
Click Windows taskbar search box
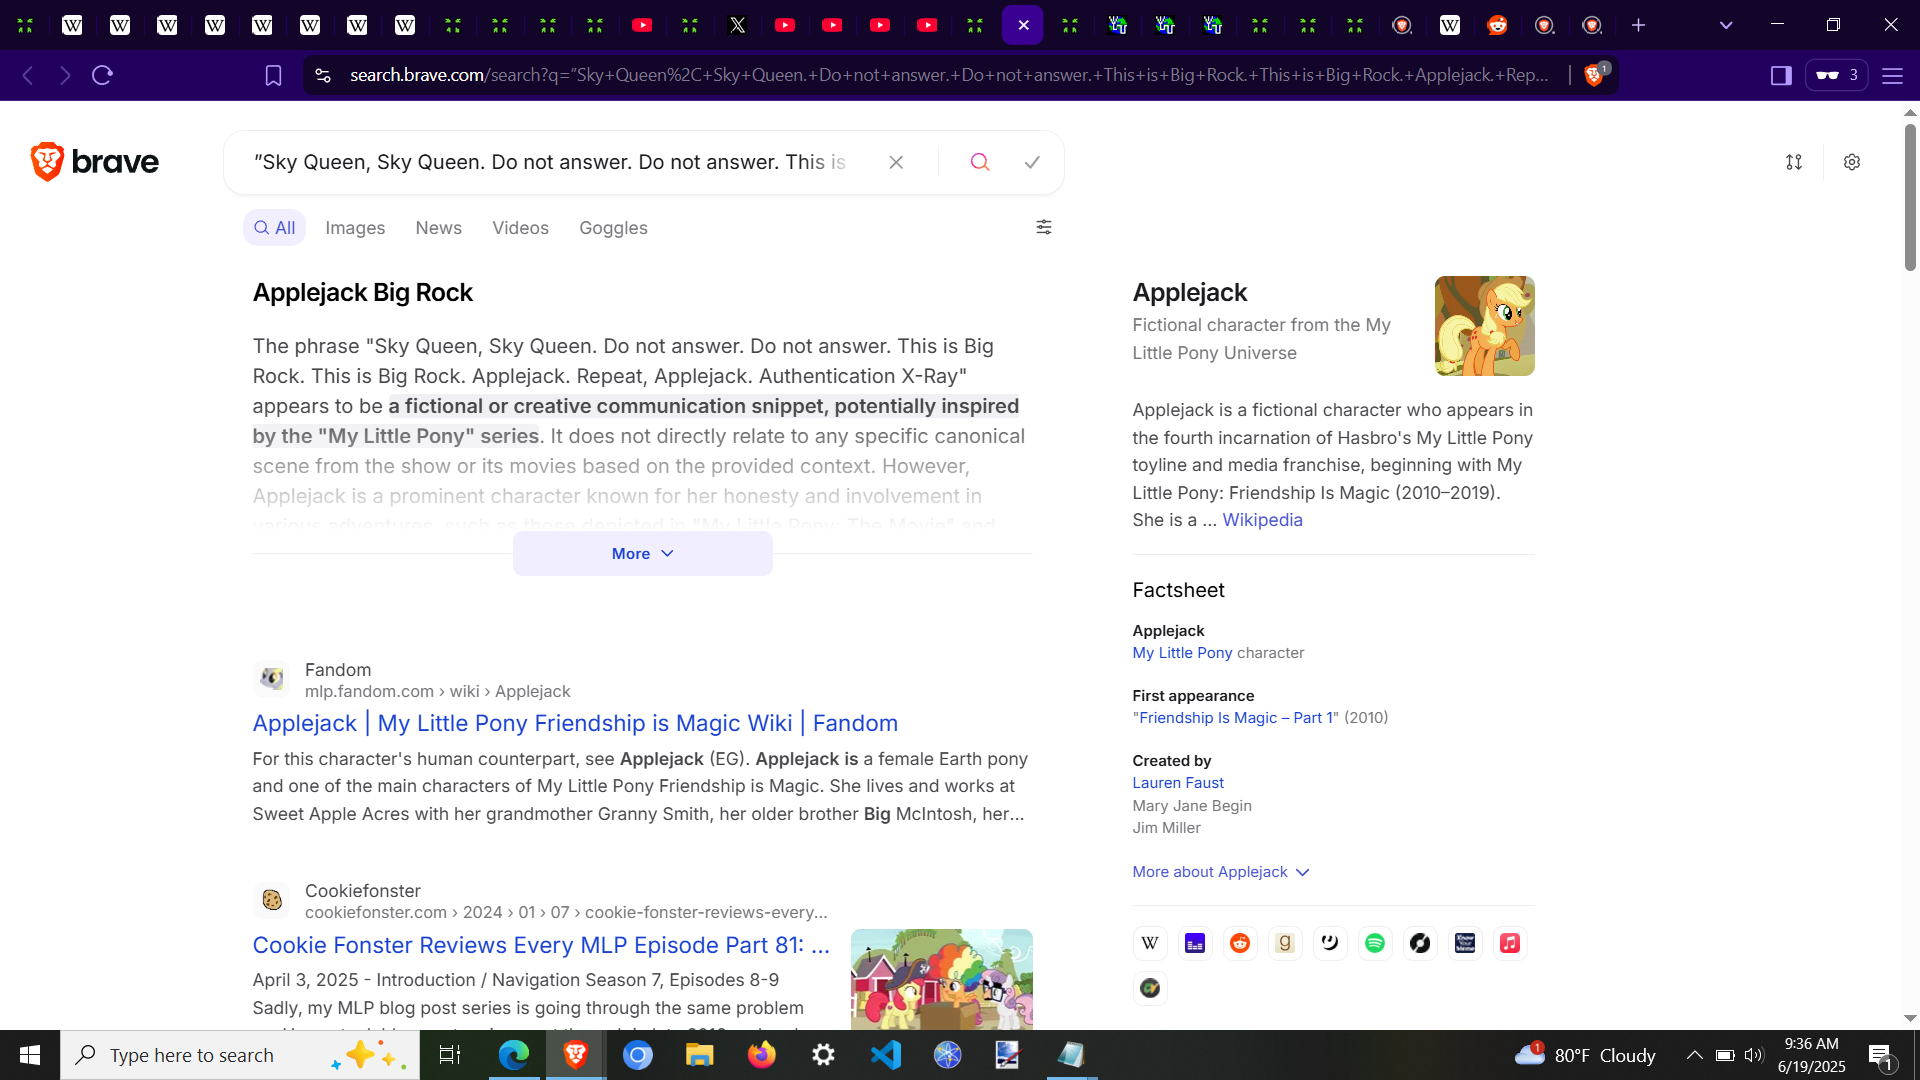coord(240,1055)
